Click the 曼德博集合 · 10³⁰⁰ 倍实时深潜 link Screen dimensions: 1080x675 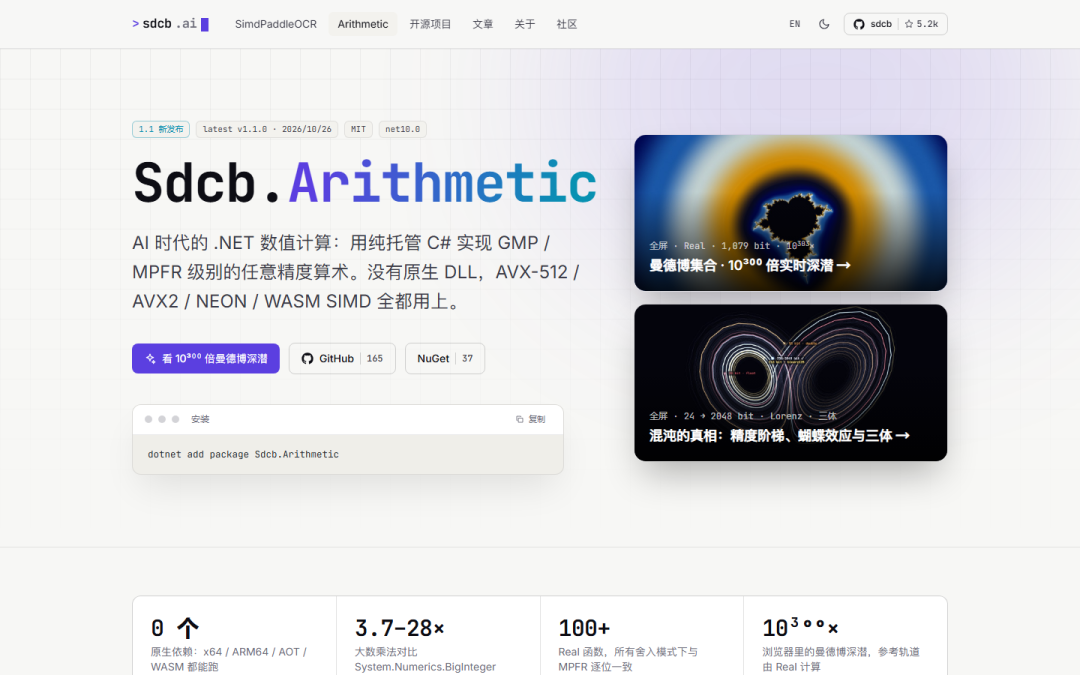749,265
